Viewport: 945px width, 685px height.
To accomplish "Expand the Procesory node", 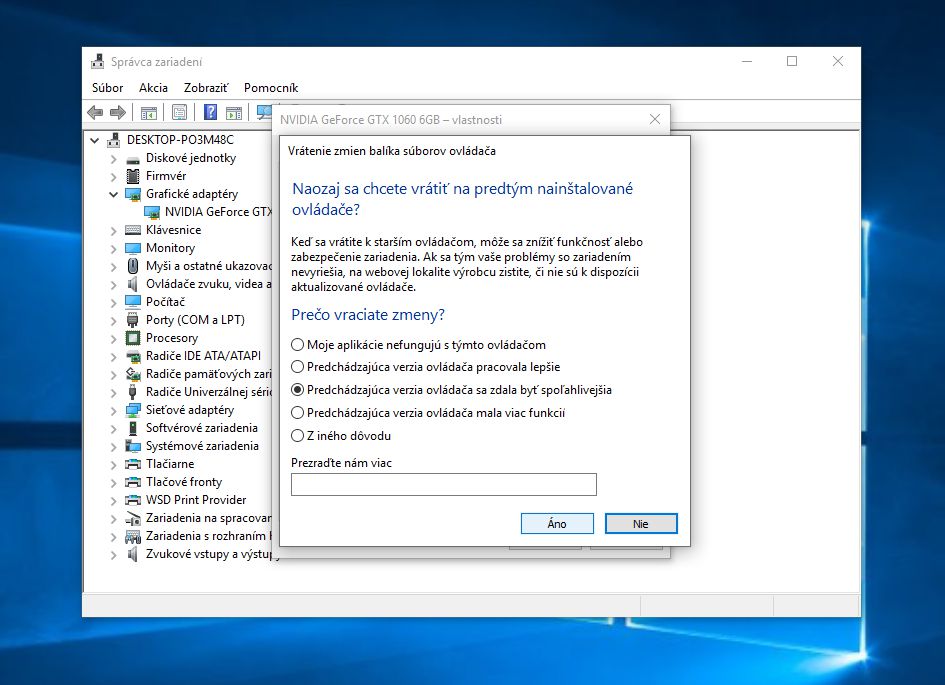I will click(113, 339).
